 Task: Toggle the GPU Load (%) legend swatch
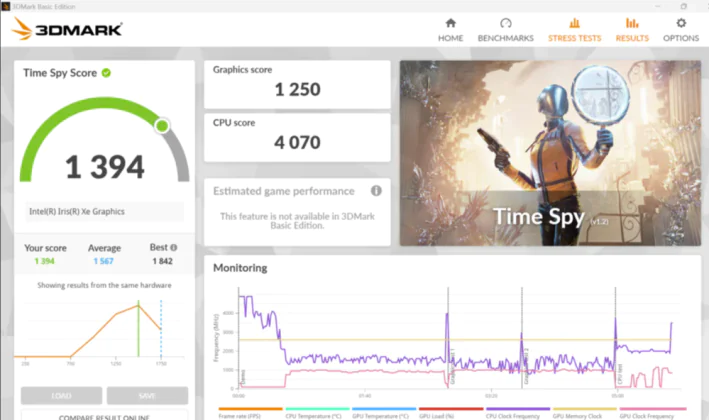click(451, 408)
